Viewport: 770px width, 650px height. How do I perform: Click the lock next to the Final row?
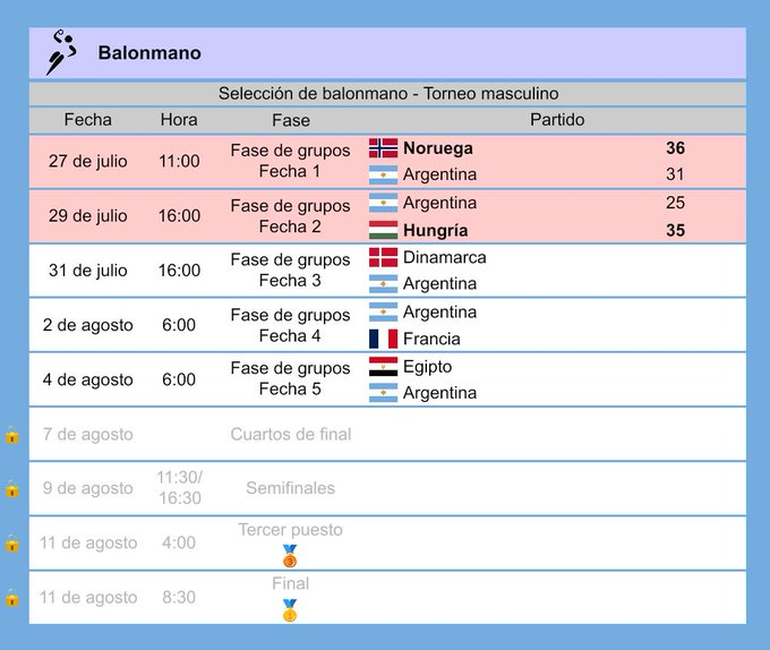pyautogui.click(x=12, y=598)
